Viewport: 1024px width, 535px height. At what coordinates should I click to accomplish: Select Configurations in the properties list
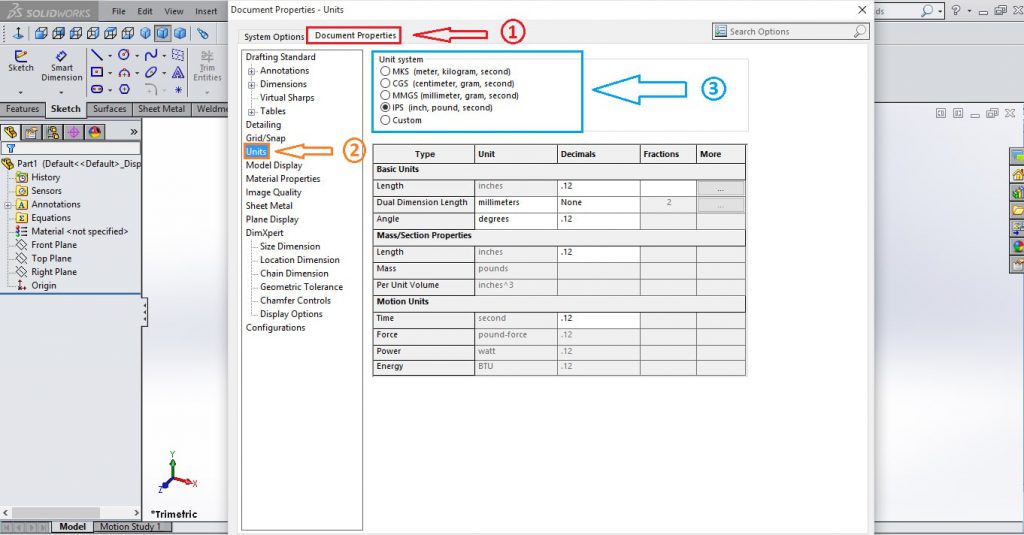point(275,327)
